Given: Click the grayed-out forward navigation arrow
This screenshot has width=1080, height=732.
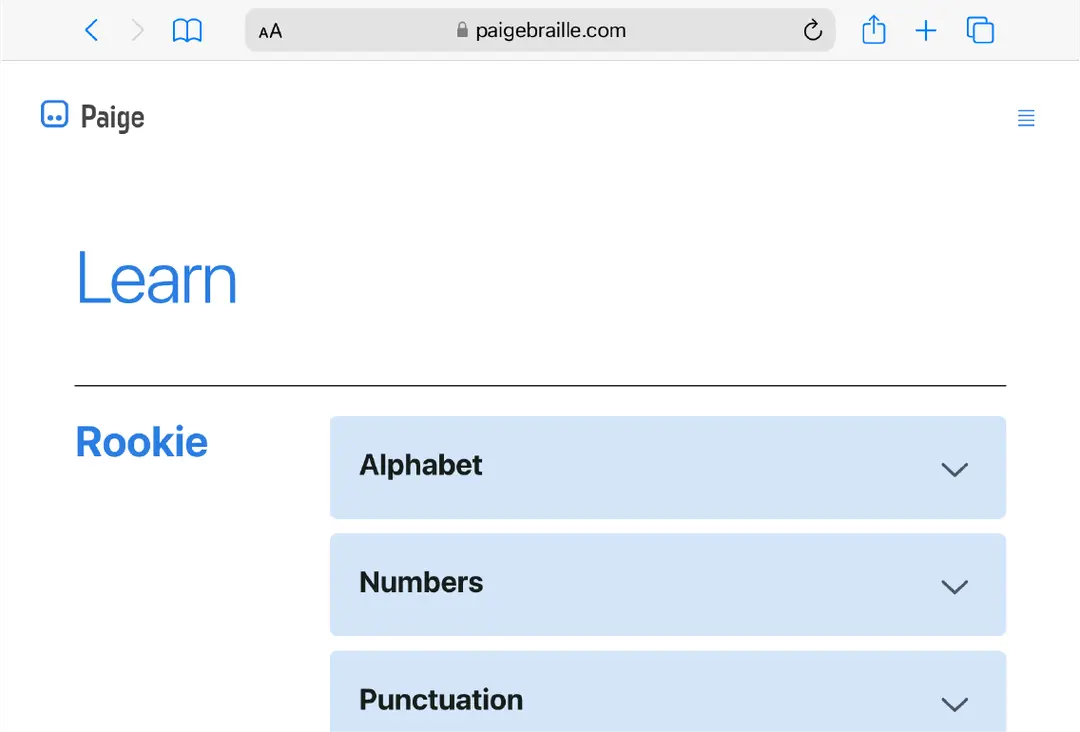Looking at the screenshot, I should [138, 30].
